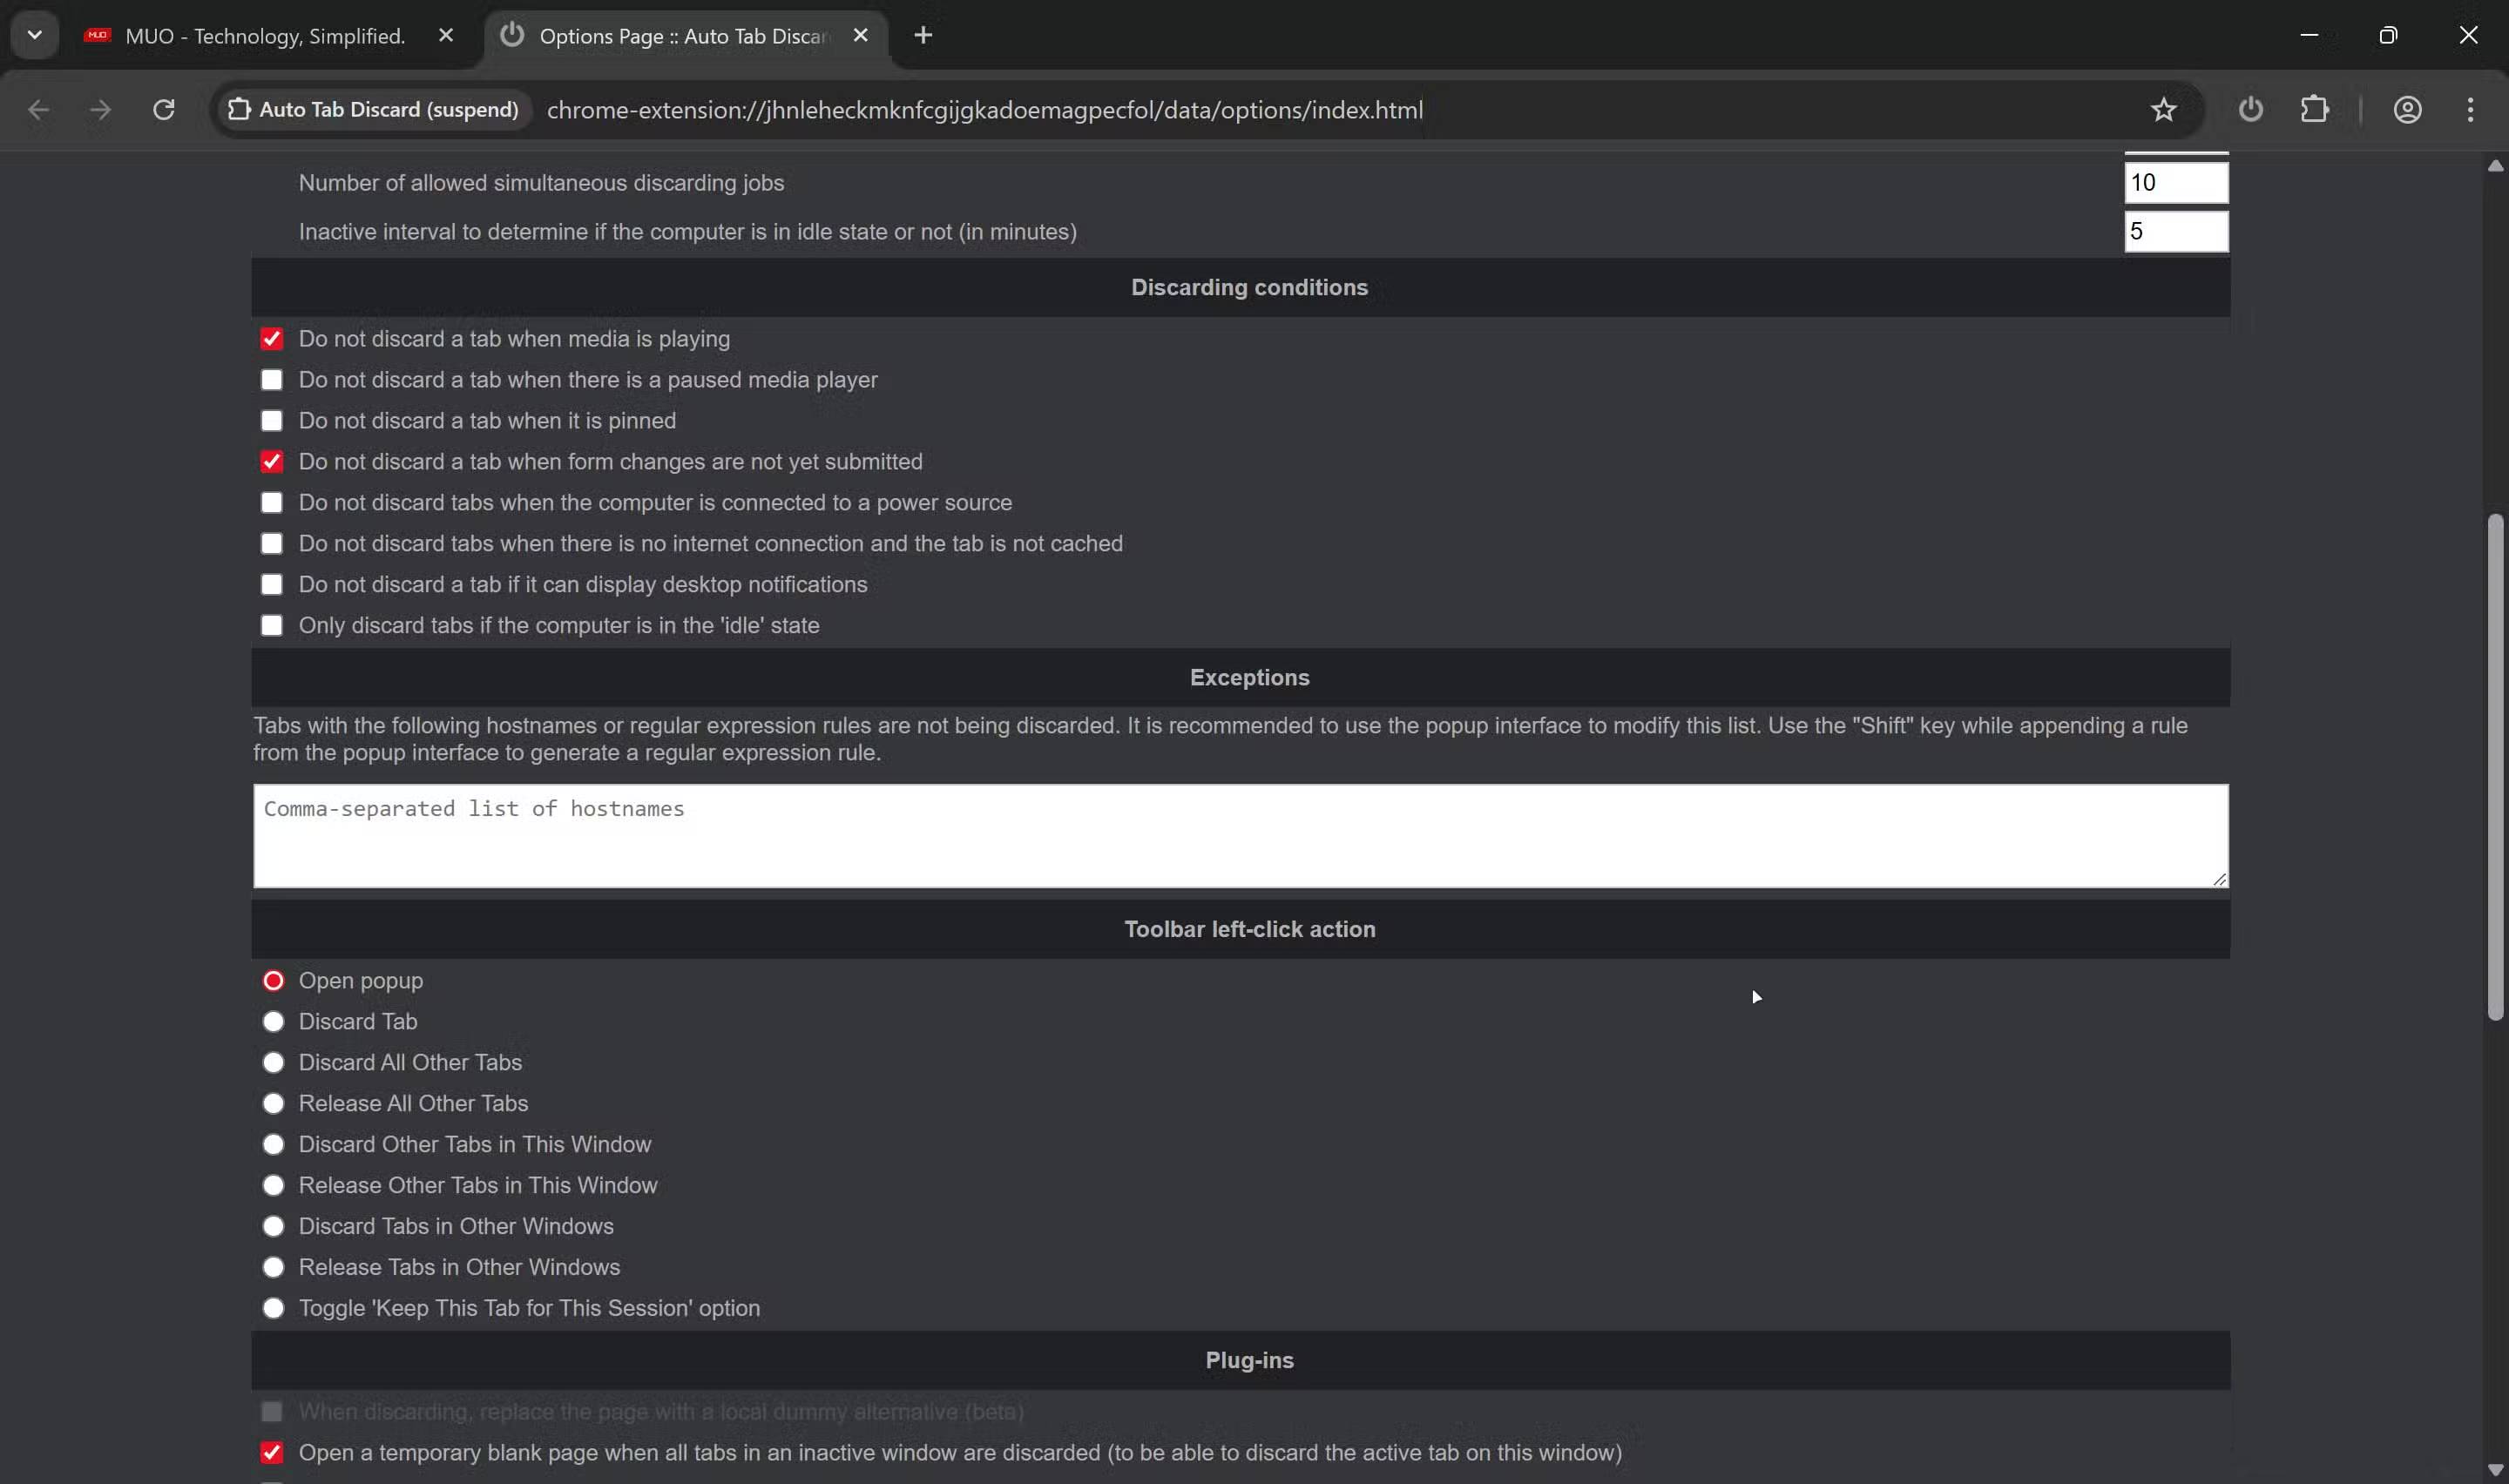Click the back navigation arrow
The image size is (2509, 1484).
(39, 109)
